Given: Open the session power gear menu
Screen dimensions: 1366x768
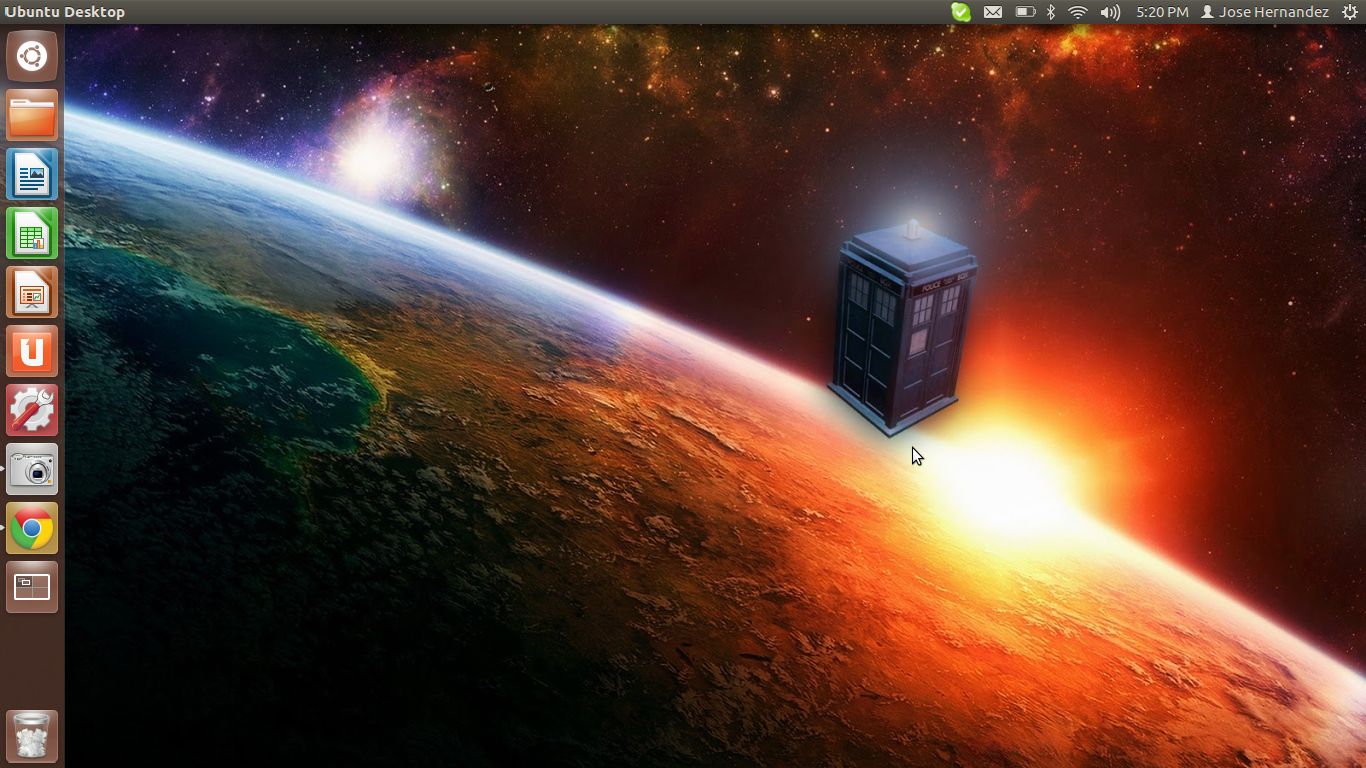Looking at the screenshot, I should (x=1349, y=12).
